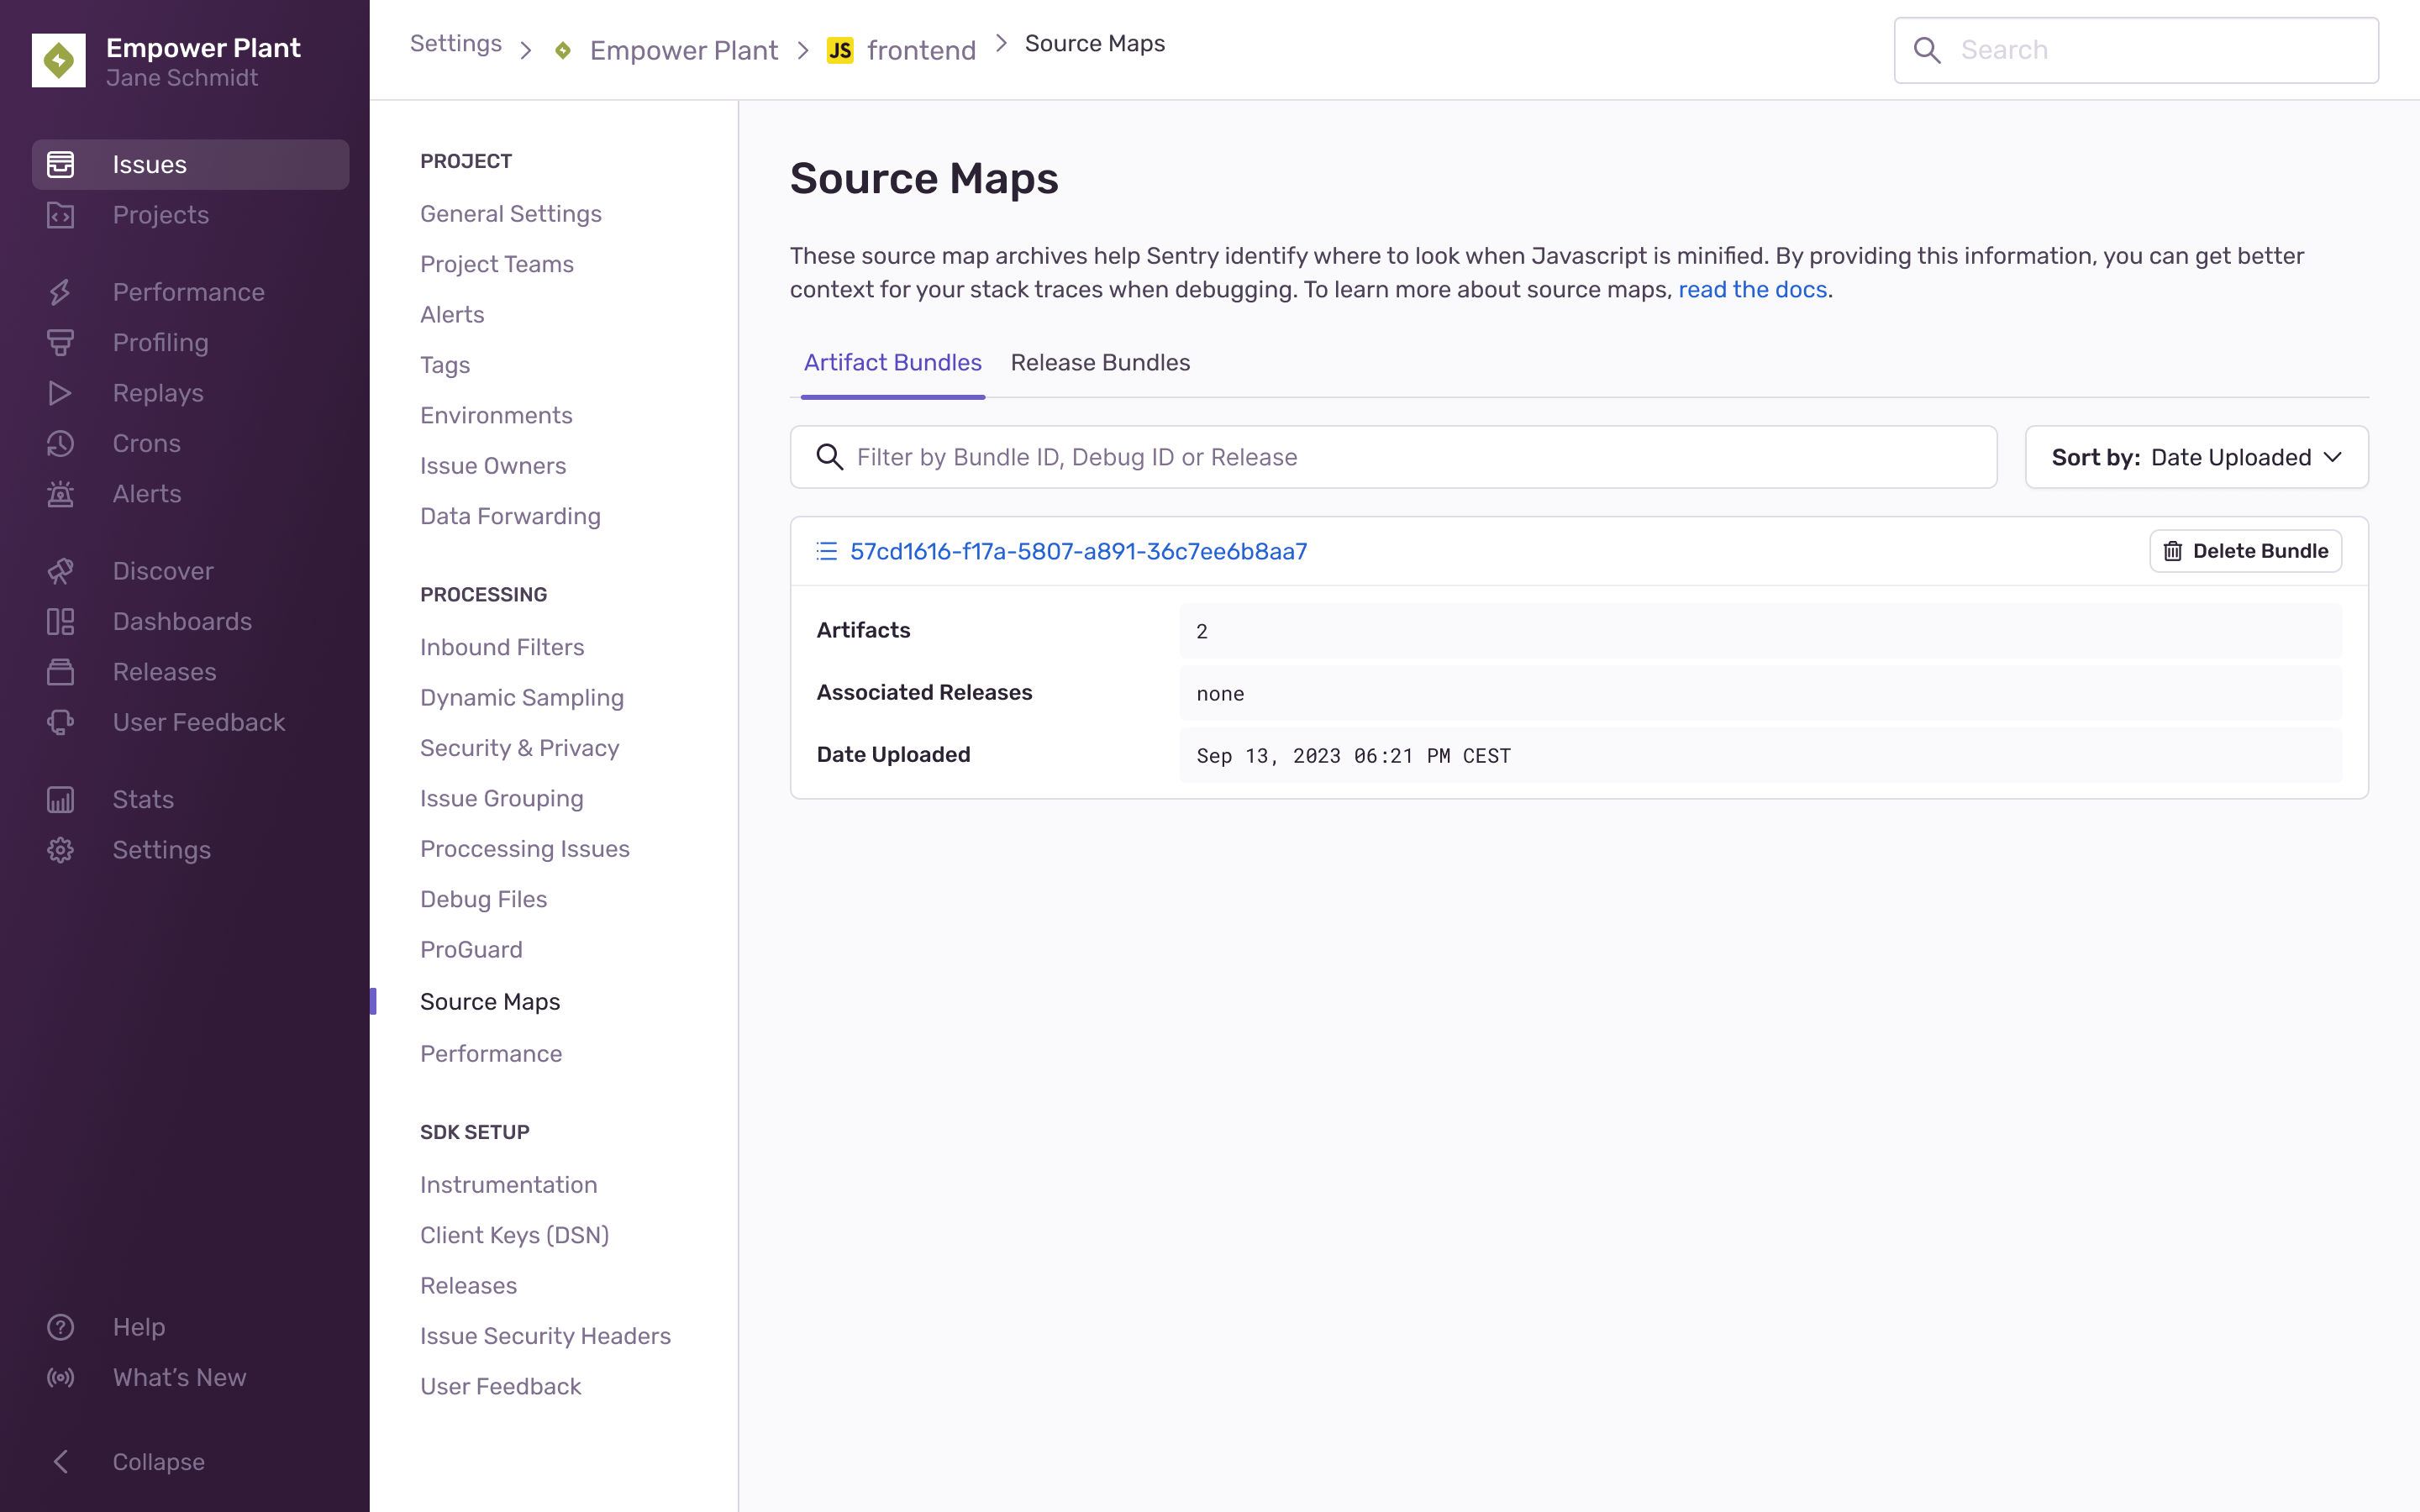Open Discover via its sidebar icon

61,570
